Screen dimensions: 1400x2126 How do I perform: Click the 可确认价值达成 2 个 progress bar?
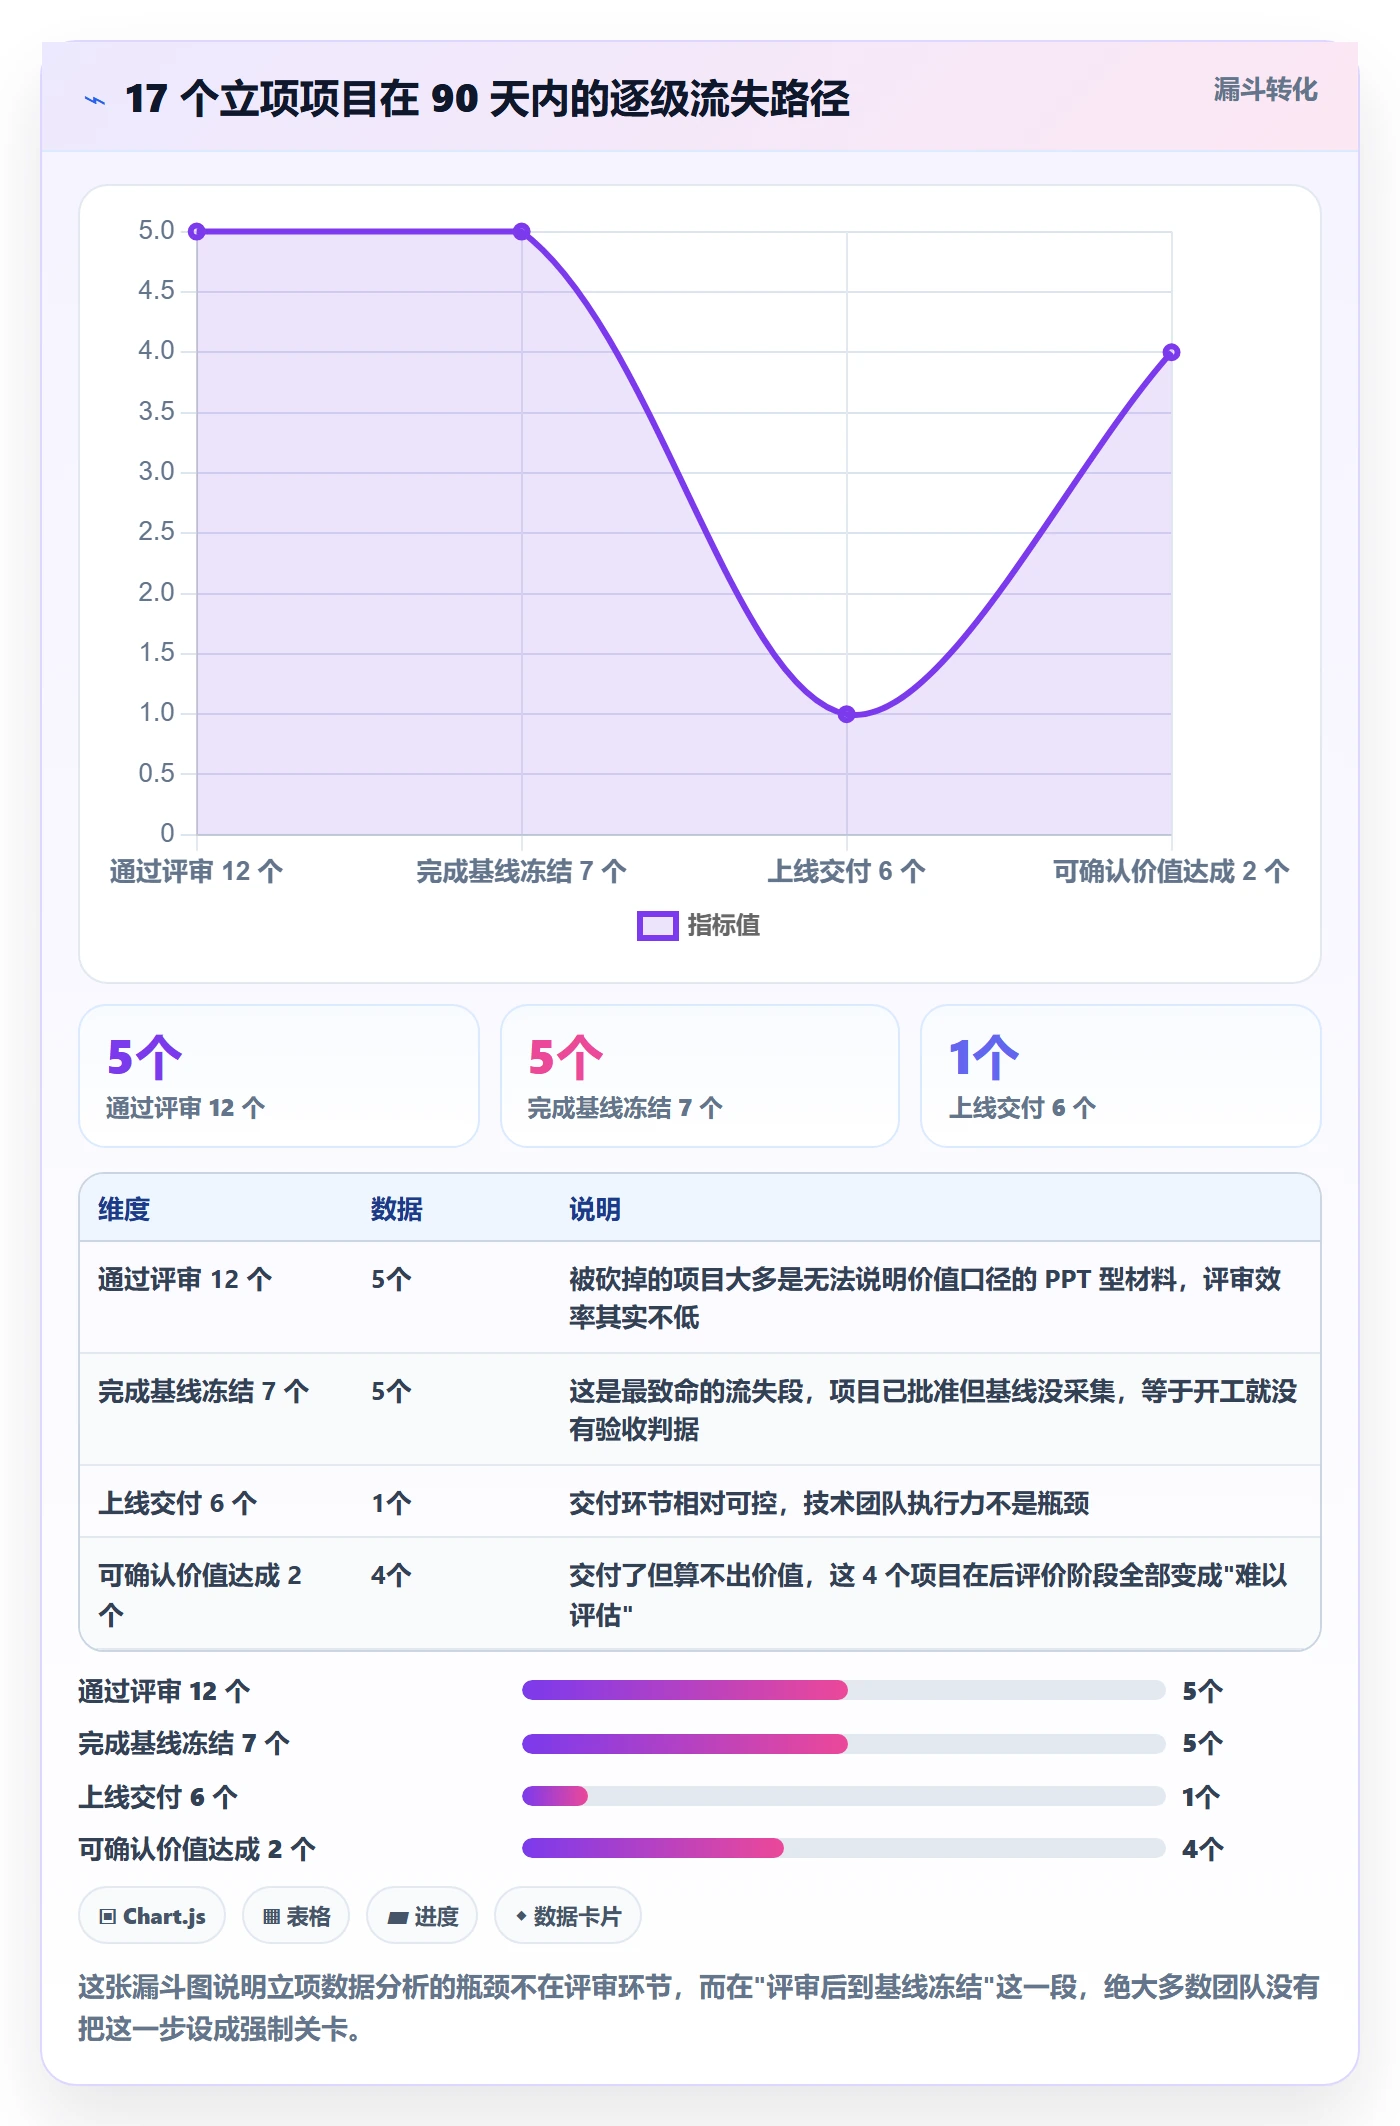(844, 1848)
